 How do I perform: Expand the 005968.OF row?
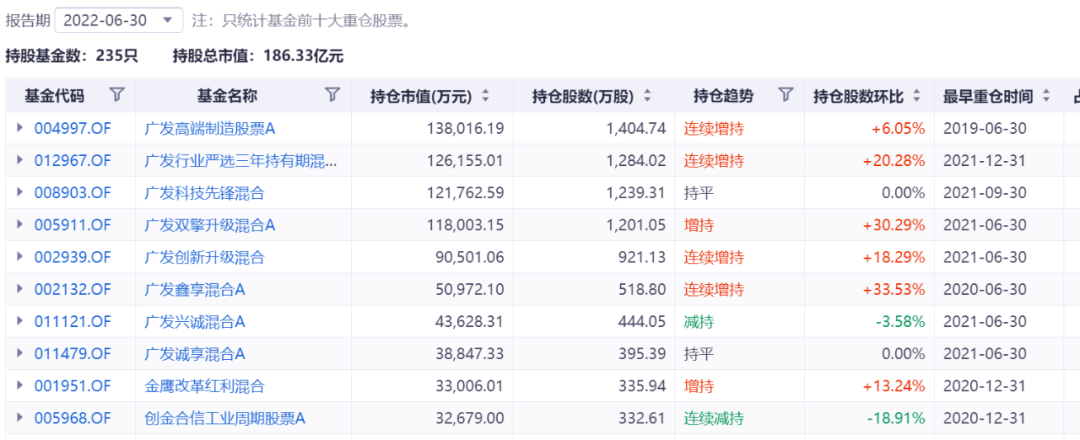pos(20,417)
